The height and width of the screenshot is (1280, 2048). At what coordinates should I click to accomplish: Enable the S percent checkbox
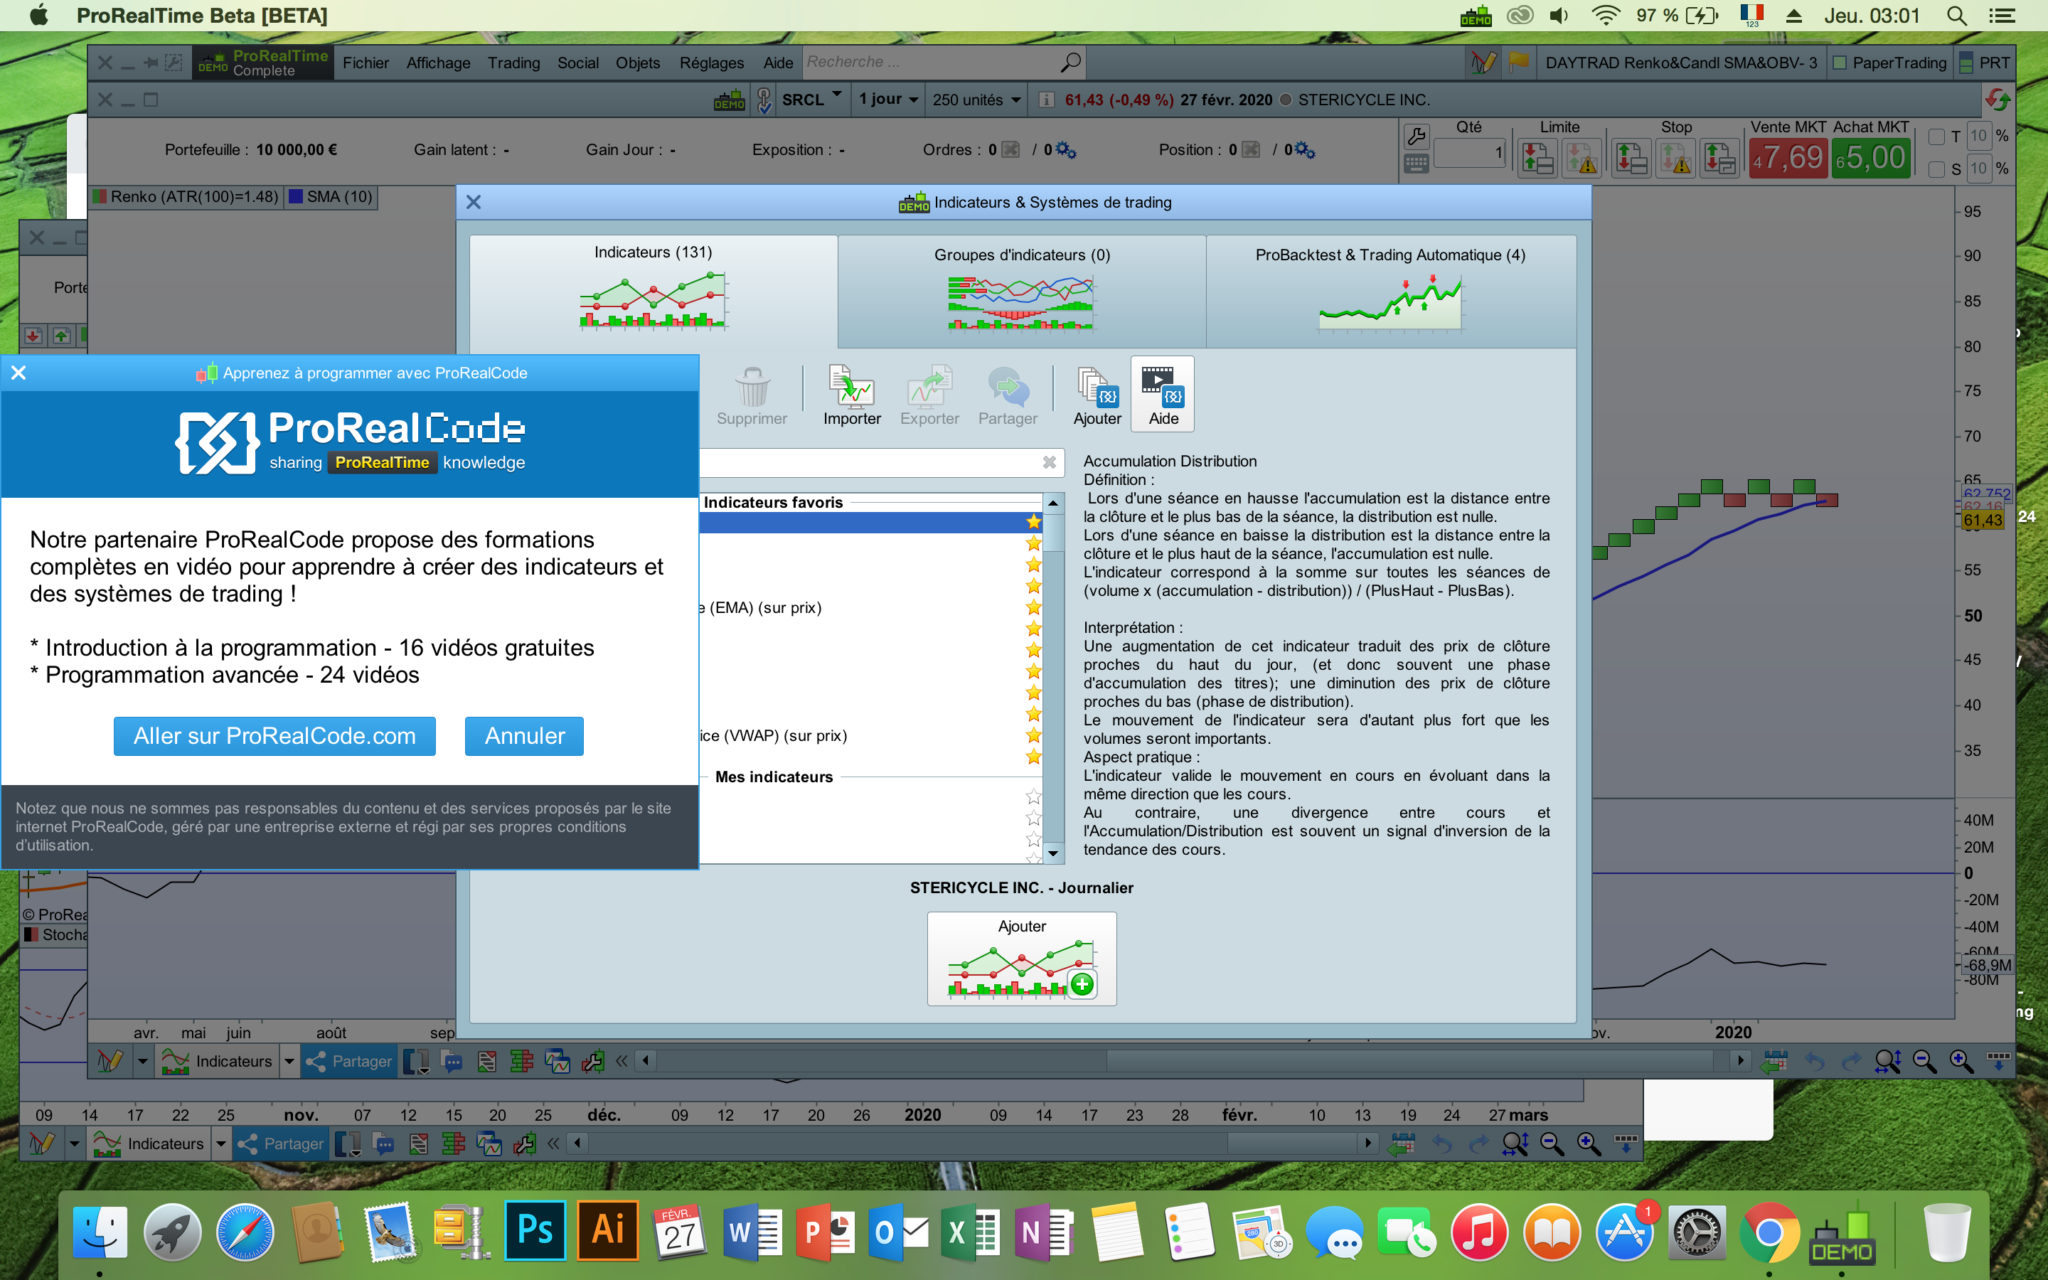[x=1937, y=169]
